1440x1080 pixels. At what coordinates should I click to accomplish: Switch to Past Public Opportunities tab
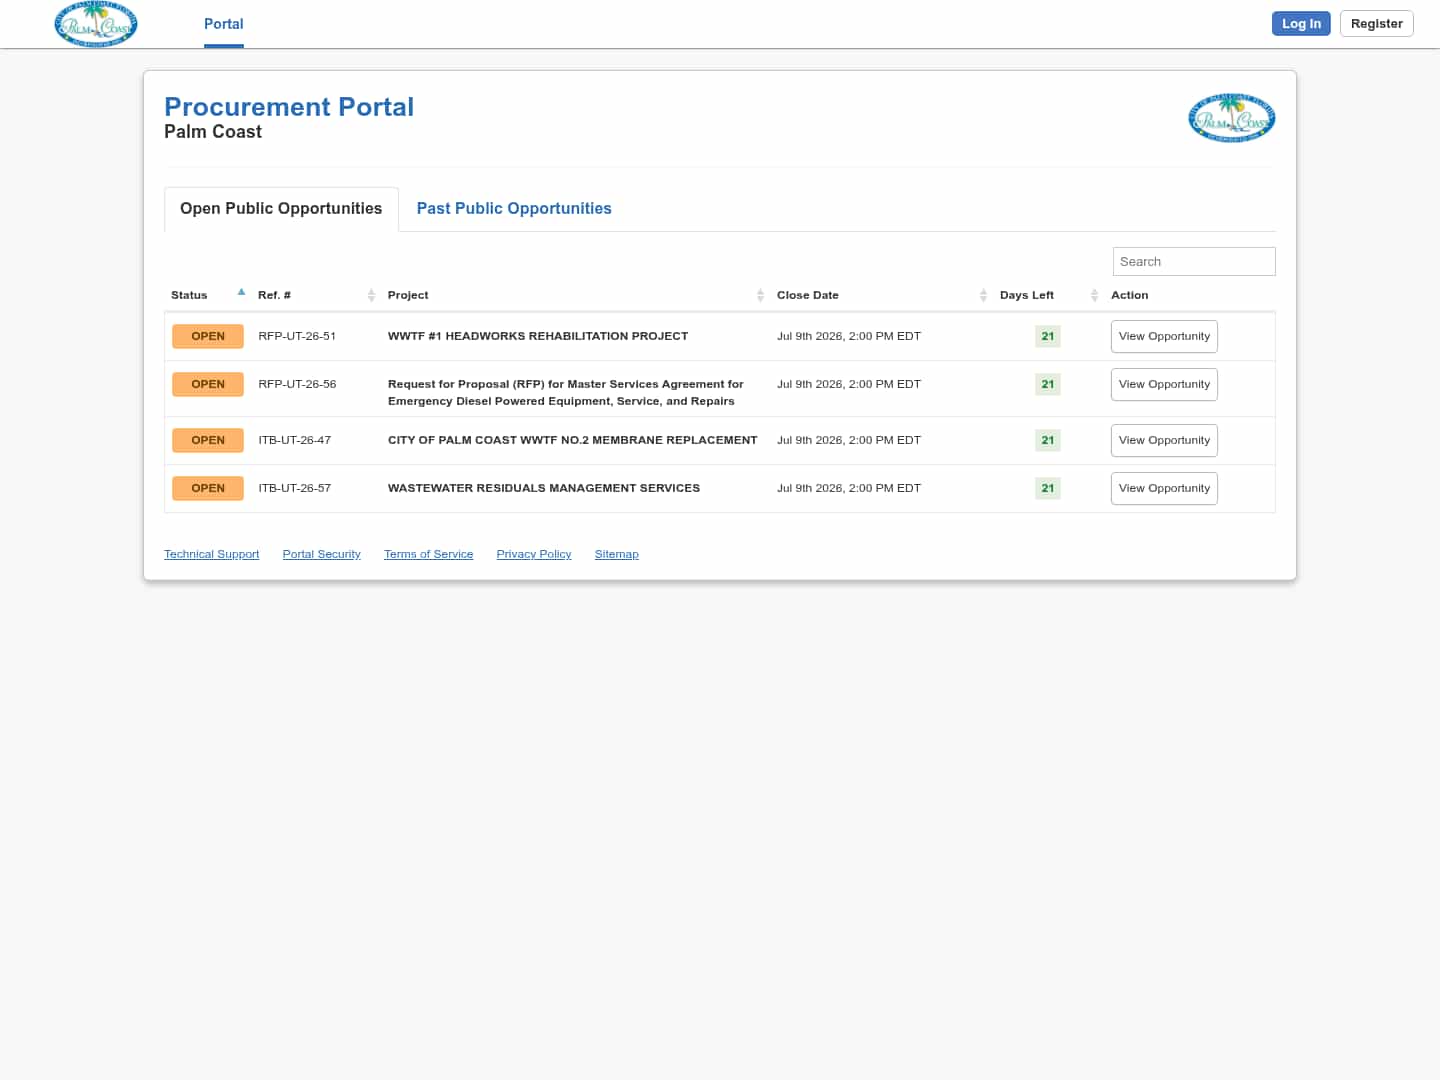click(514, 208)
